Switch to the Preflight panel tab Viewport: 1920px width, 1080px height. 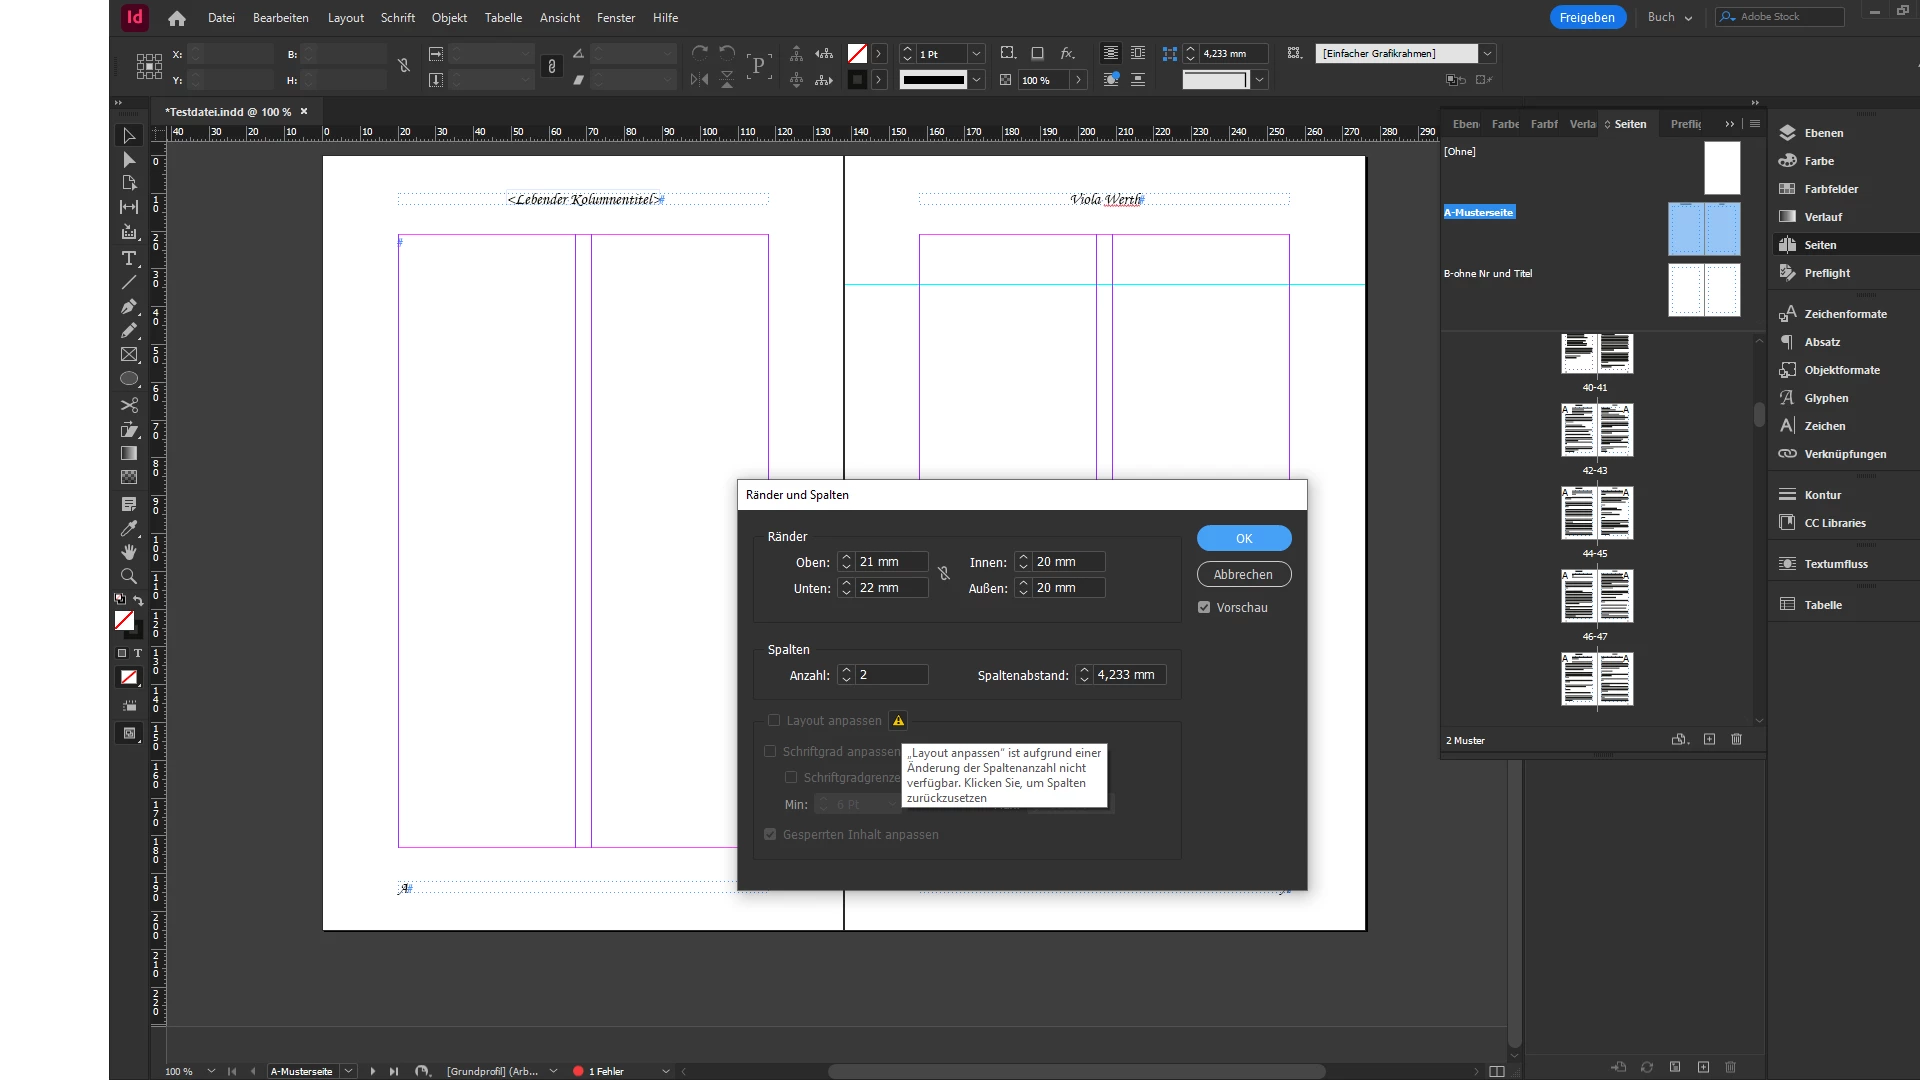(1685, 124)
